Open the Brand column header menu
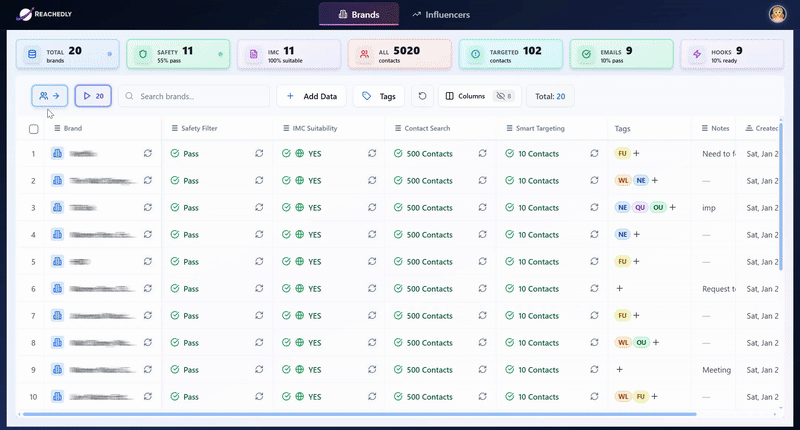800x430 pixels. 57,128
